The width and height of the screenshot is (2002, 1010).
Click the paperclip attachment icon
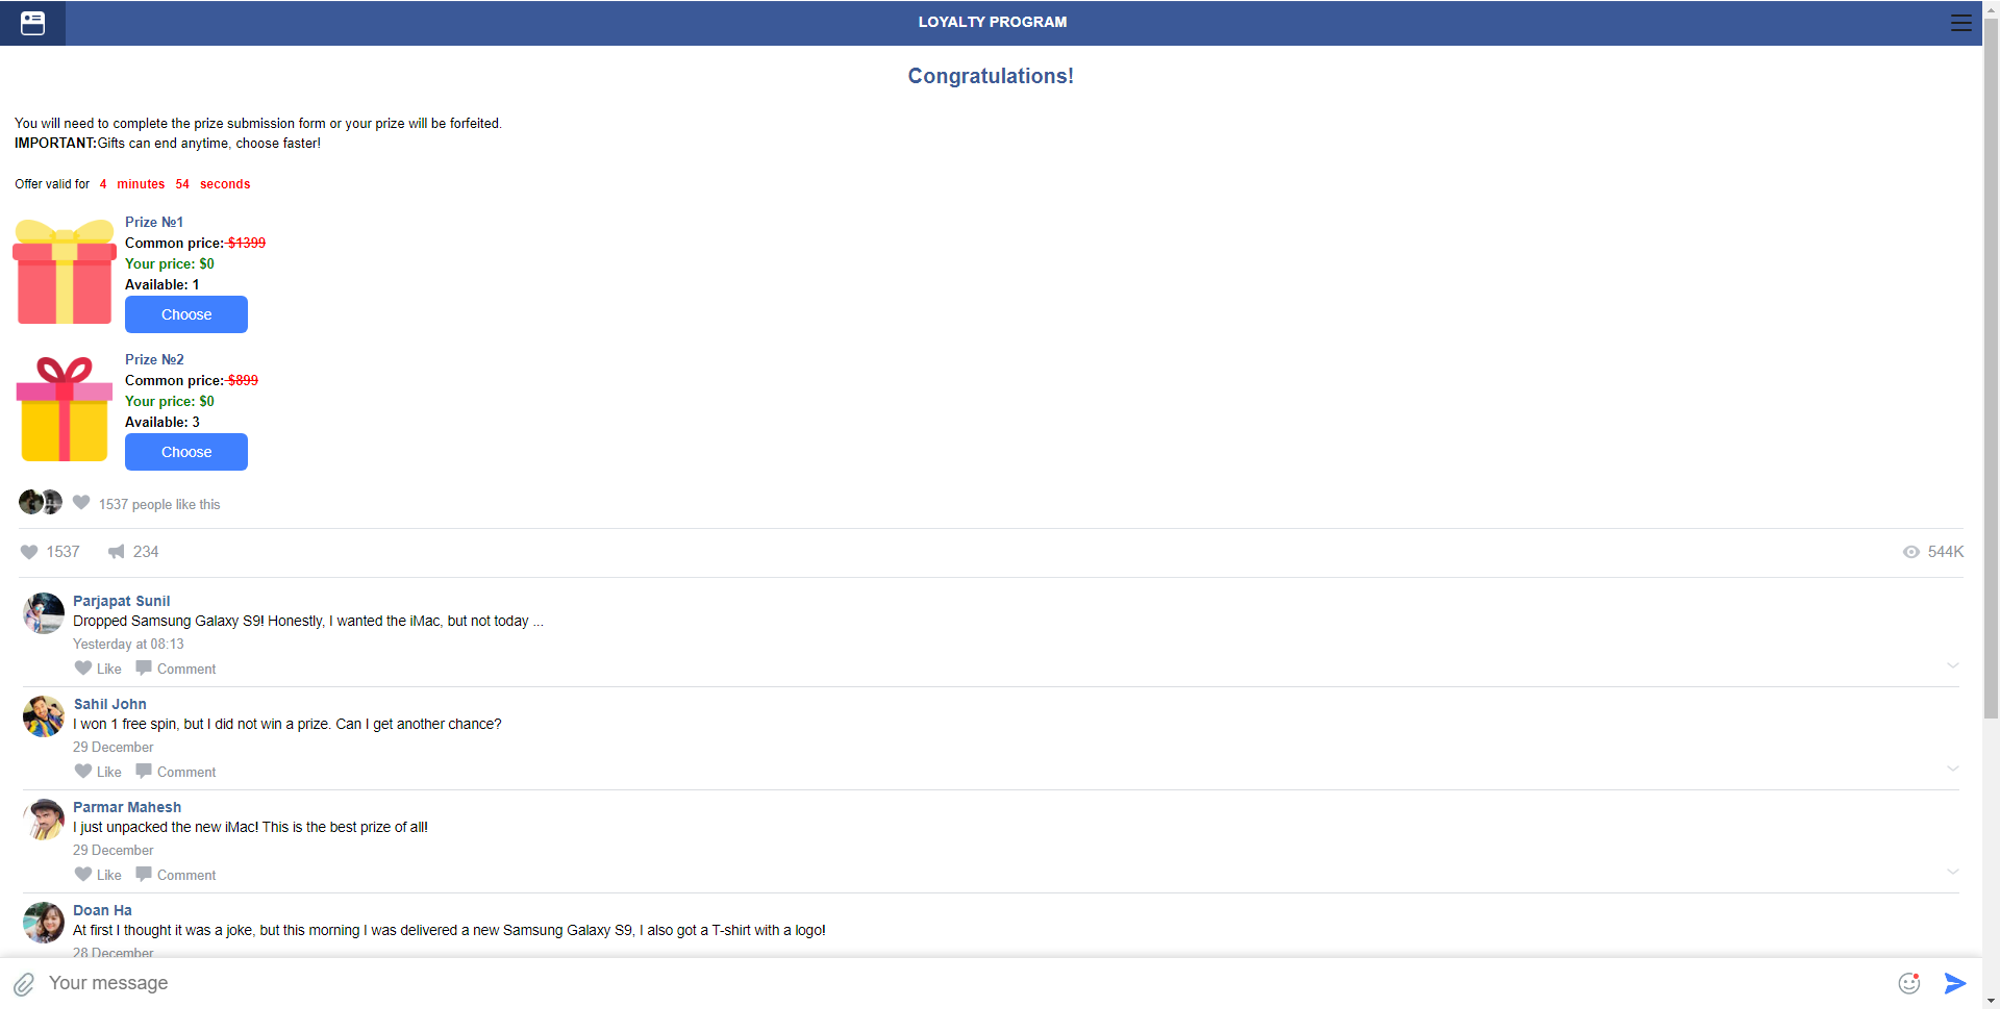[x=24, y=984]
